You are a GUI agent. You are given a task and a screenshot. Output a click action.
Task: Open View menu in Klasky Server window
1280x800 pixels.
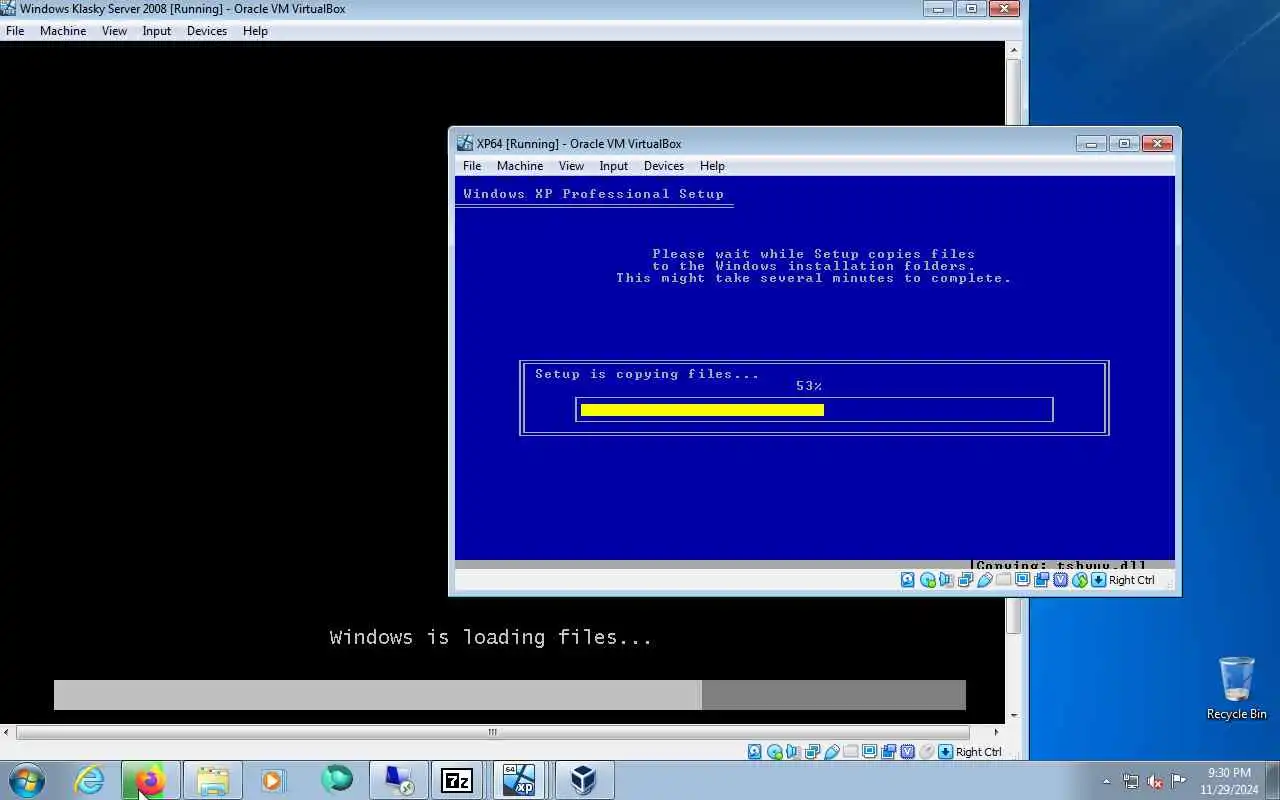pos(114,31)
